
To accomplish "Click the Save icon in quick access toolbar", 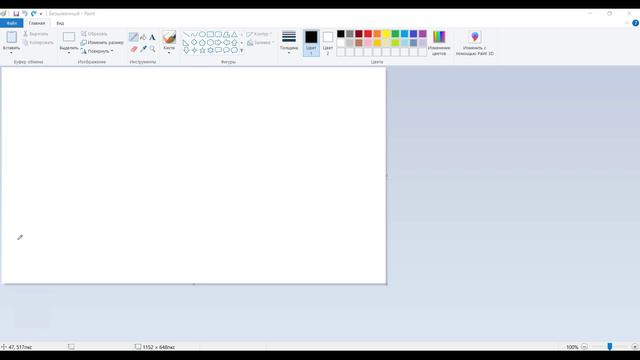I will tap(16, 13).
